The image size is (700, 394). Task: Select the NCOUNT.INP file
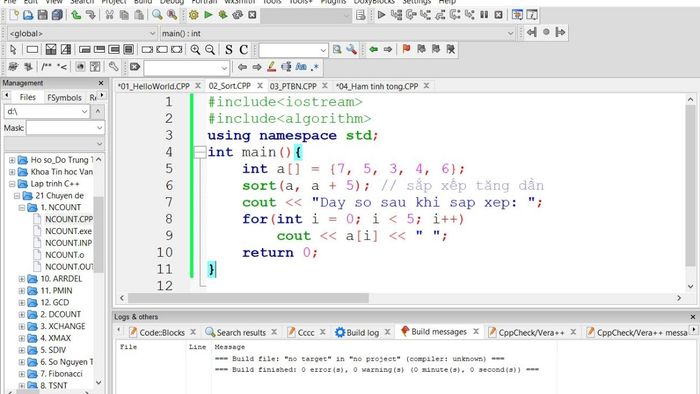click(x=68, y=243)
